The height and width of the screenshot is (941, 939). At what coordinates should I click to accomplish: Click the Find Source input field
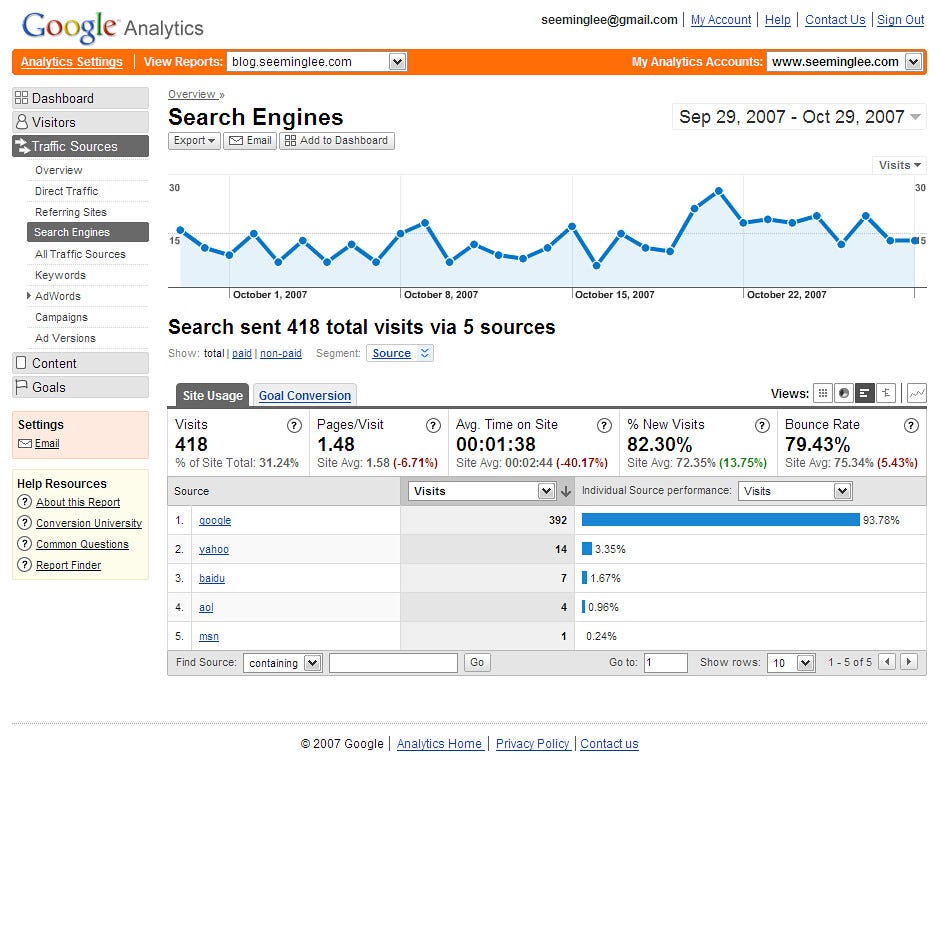click(392, 662)
